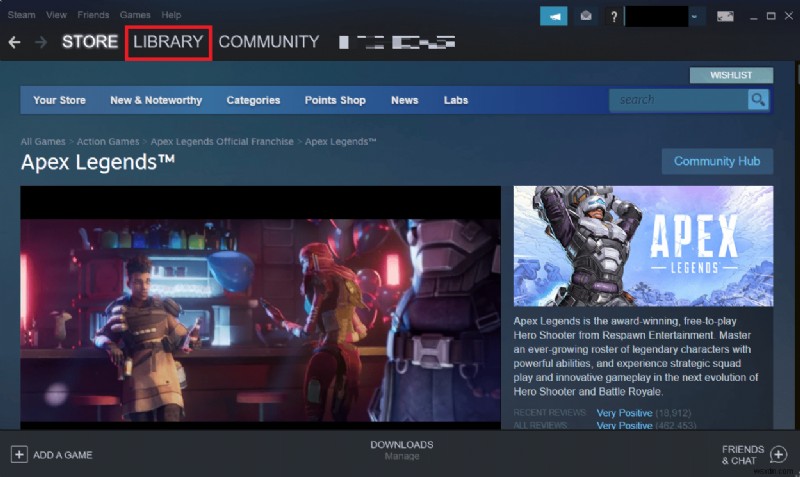Click the game description paragraph

(x=636, y=356)
